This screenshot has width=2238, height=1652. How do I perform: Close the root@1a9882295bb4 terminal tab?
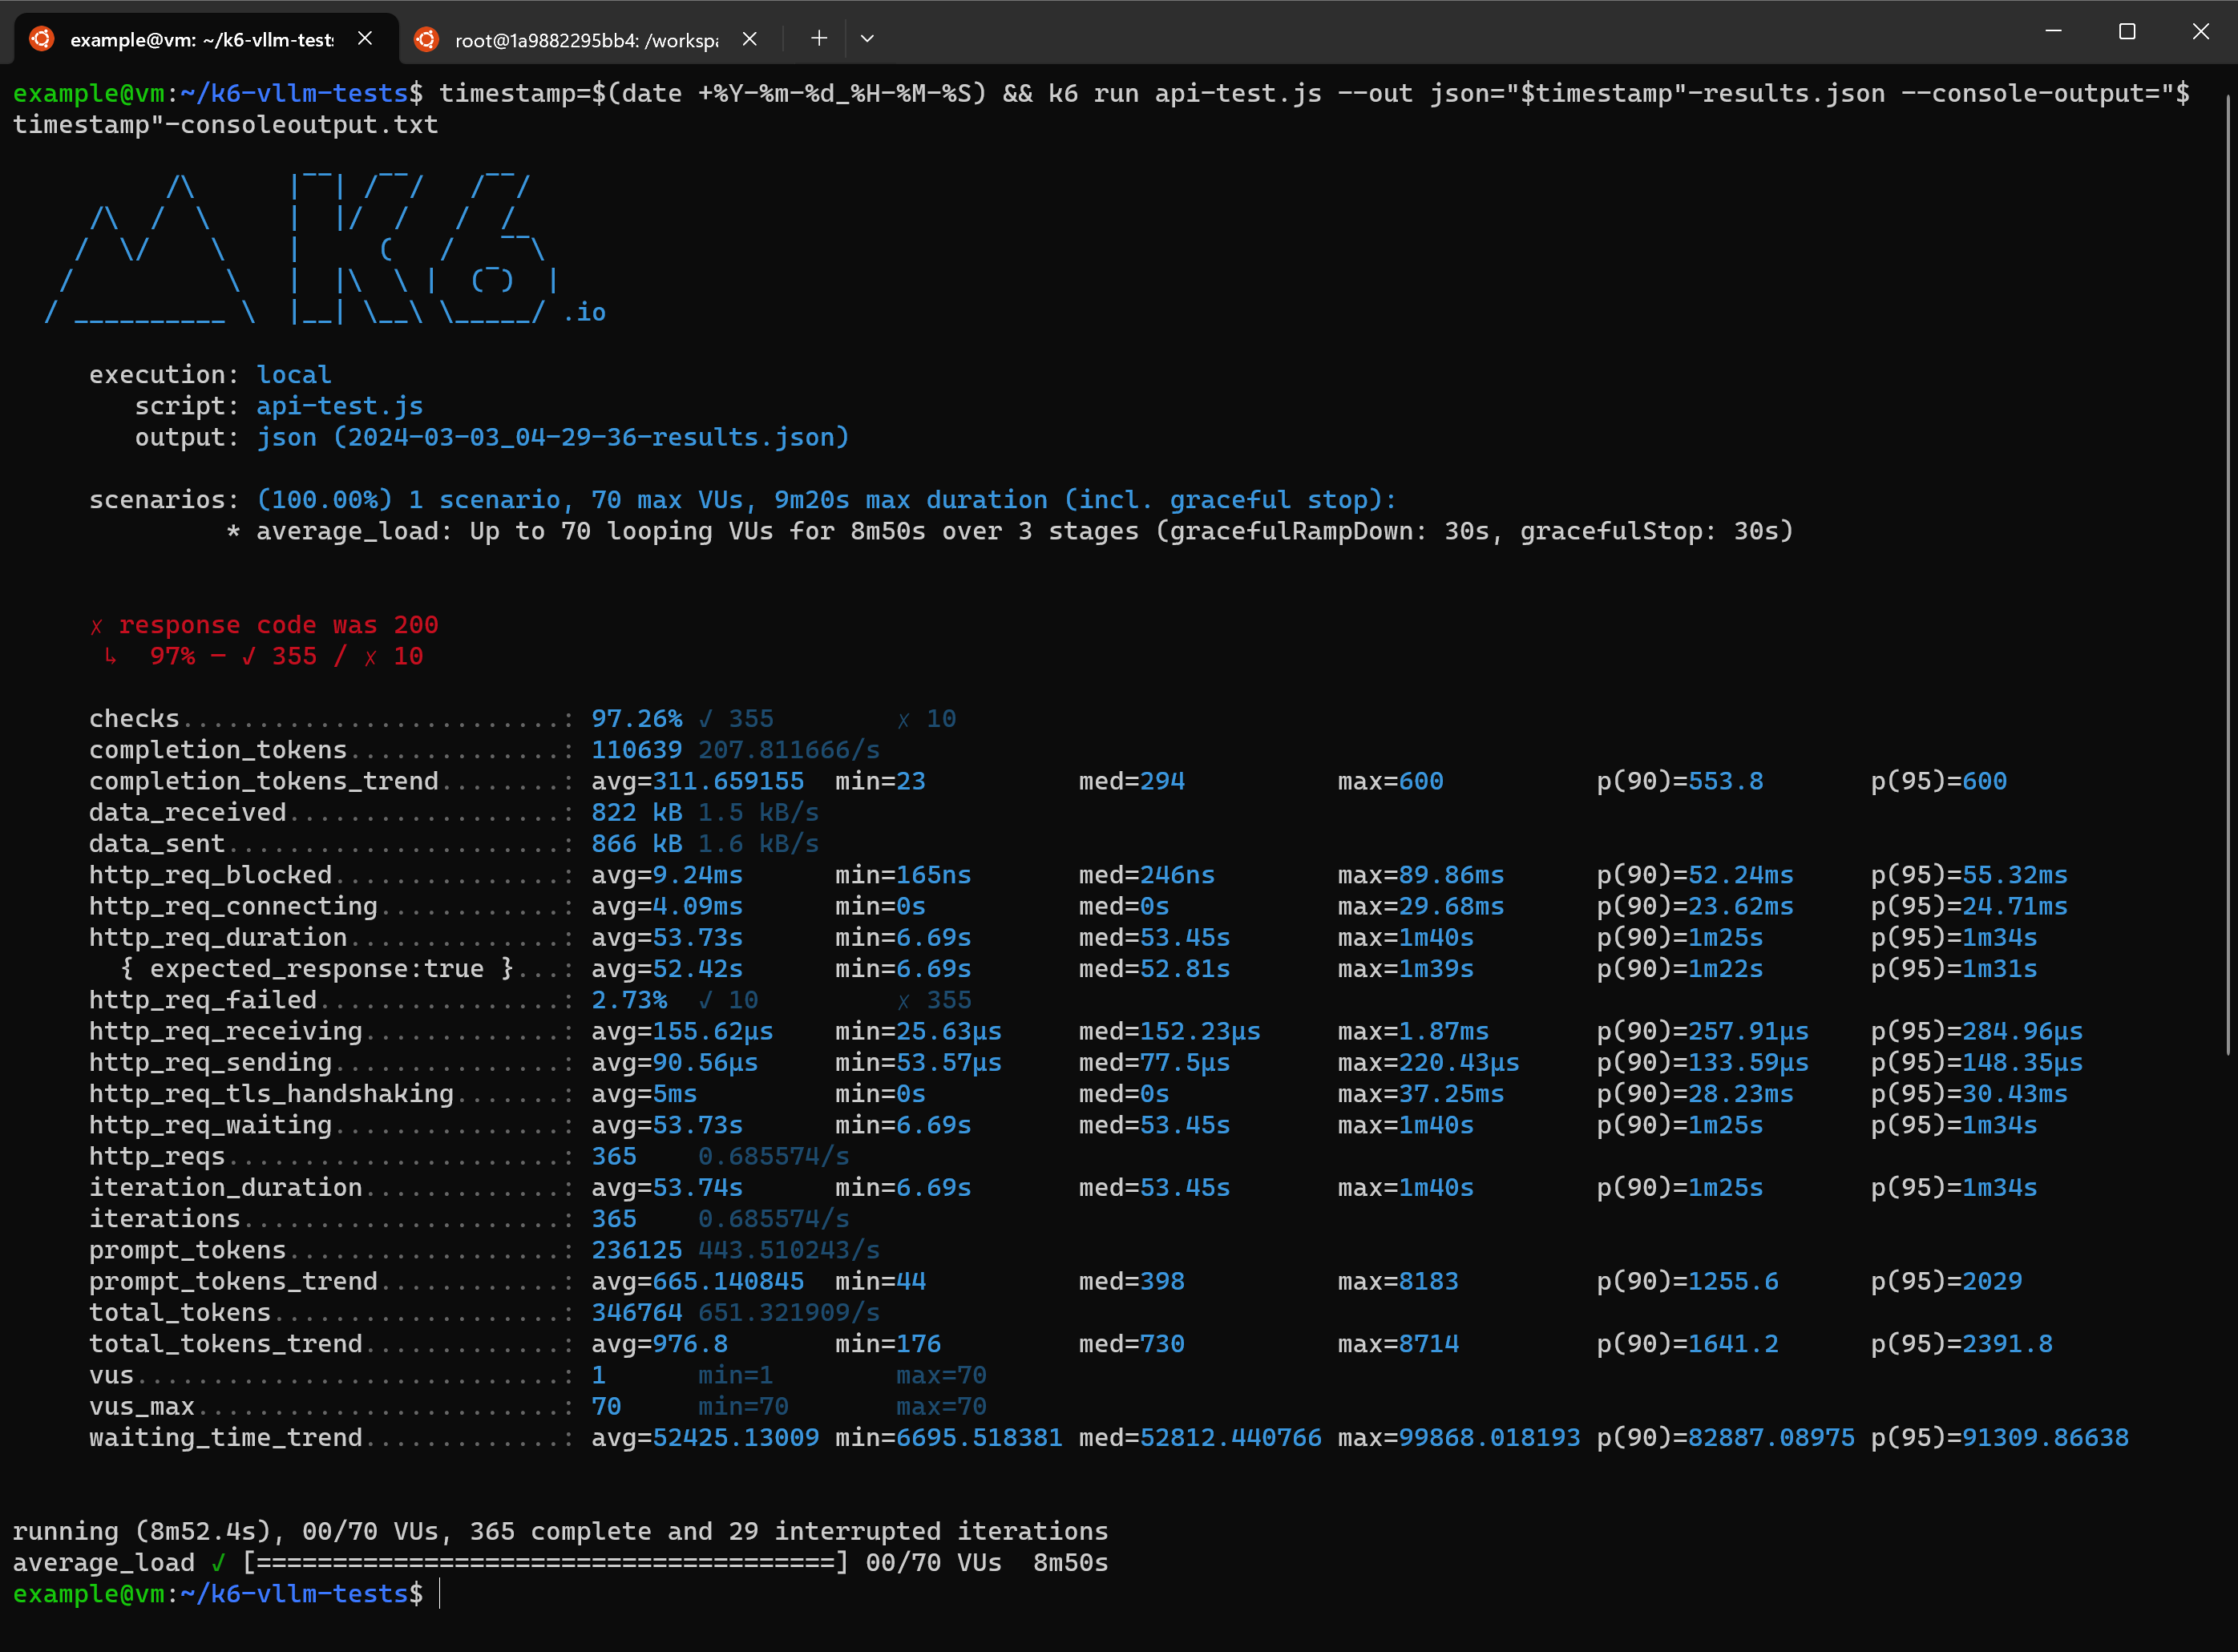[x=749, y=38]
